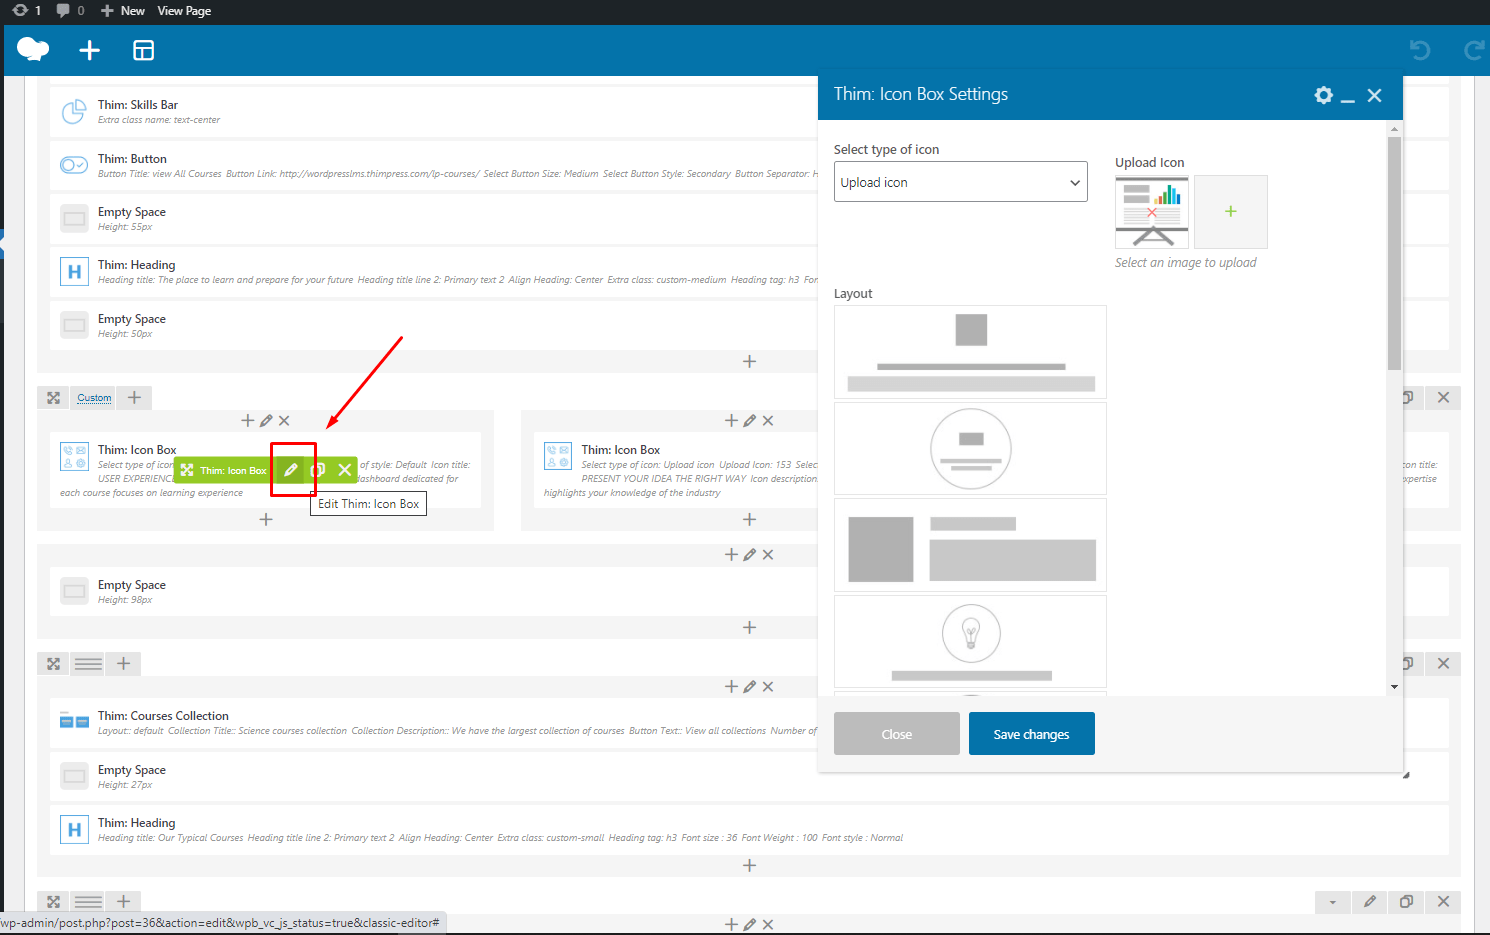Image resolution: width=1490 pixels, height=935 pixels.
Task: Open the WordPress updates indicator
Action: (27, 10)
